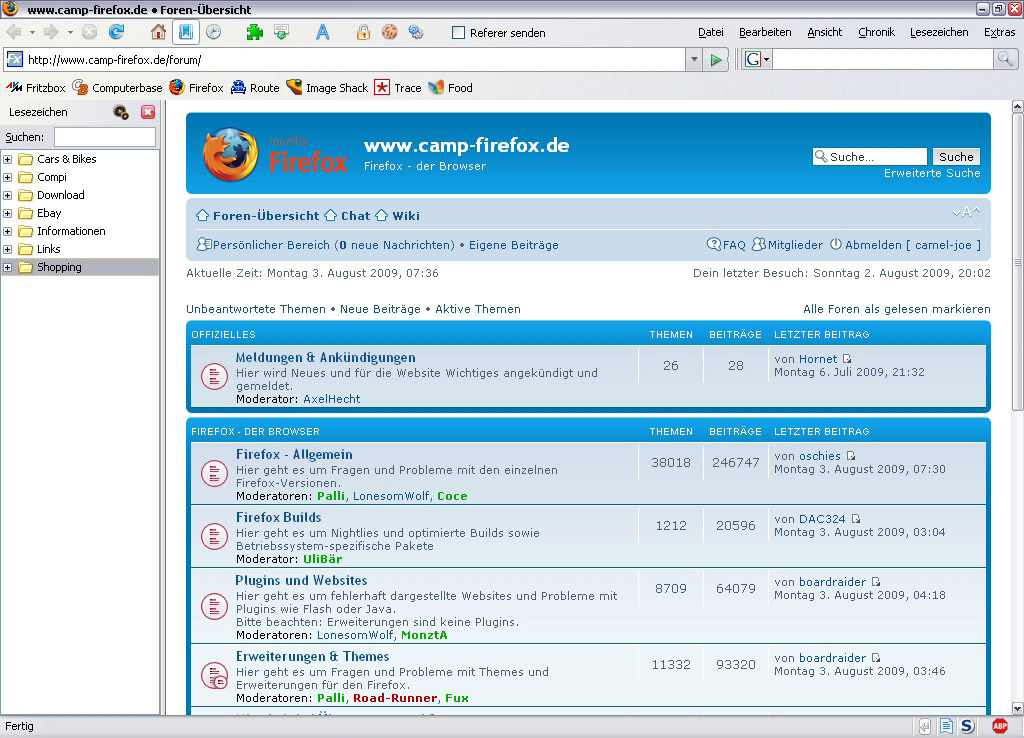Viewport: 1024px width, 738px height.
Task: Open the Firefox Builds forum
Action: click(x=279, y=517)
